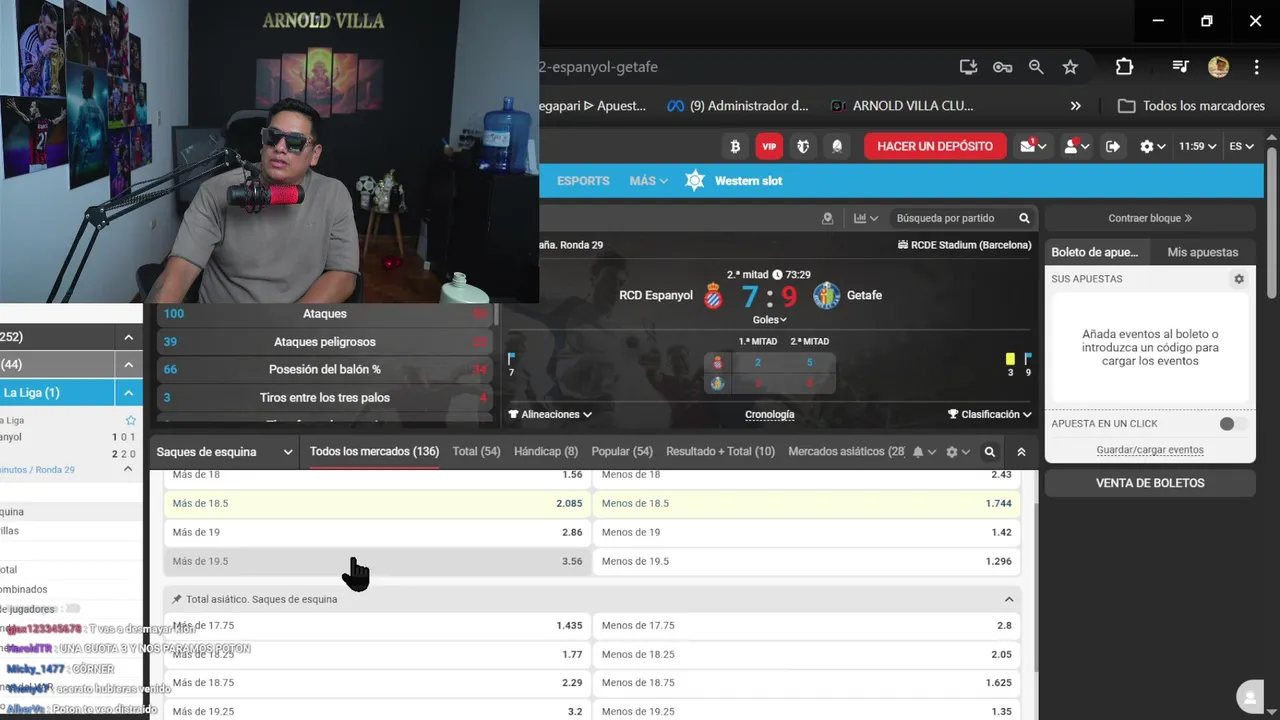Select the Total (54) tab
This screenshot has width=1280, height=720.
point(476,452)
